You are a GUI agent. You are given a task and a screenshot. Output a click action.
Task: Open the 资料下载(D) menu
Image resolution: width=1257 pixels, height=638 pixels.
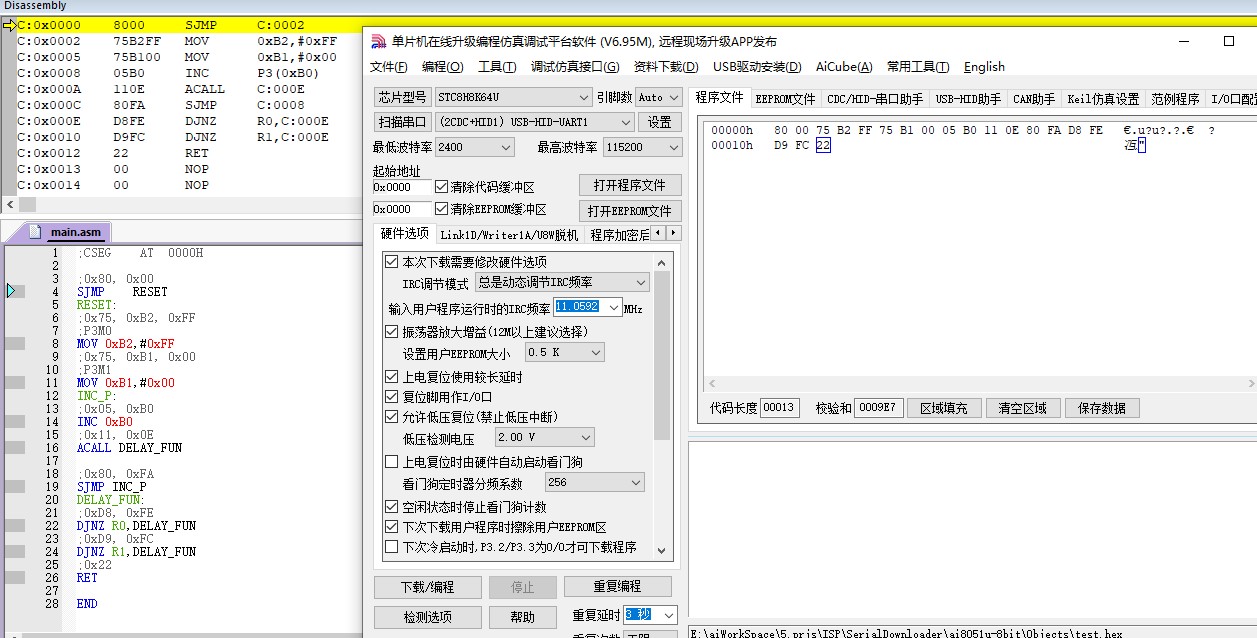[x=666, y=67]
